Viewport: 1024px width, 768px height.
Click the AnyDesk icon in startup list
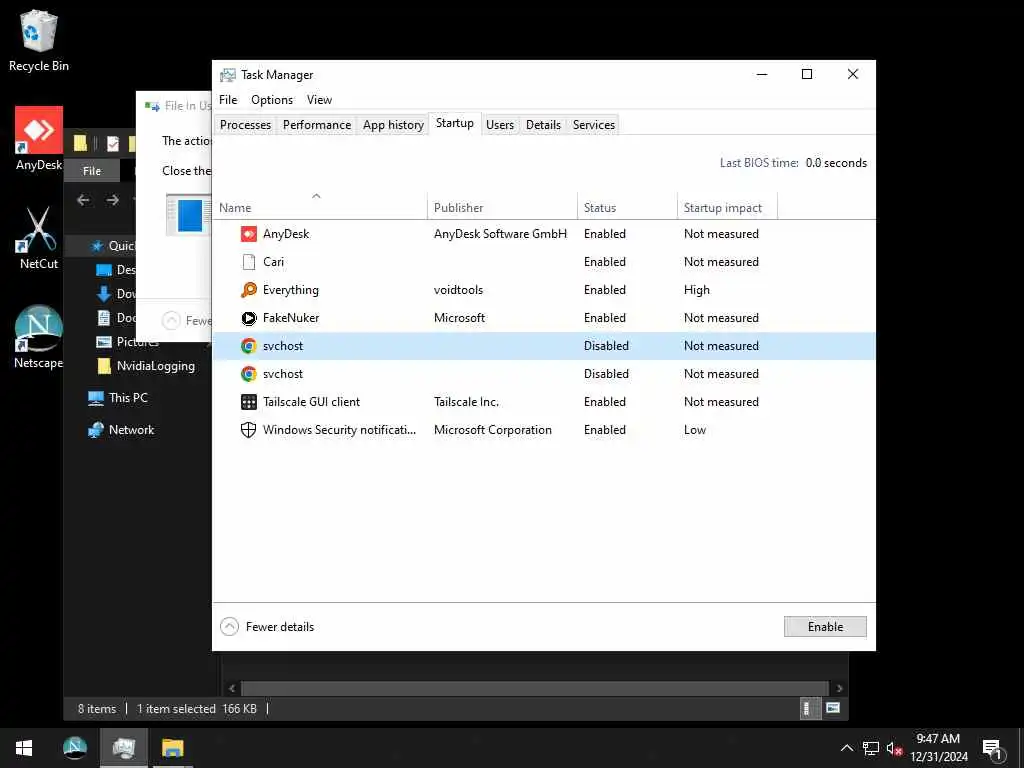[249, 234]
